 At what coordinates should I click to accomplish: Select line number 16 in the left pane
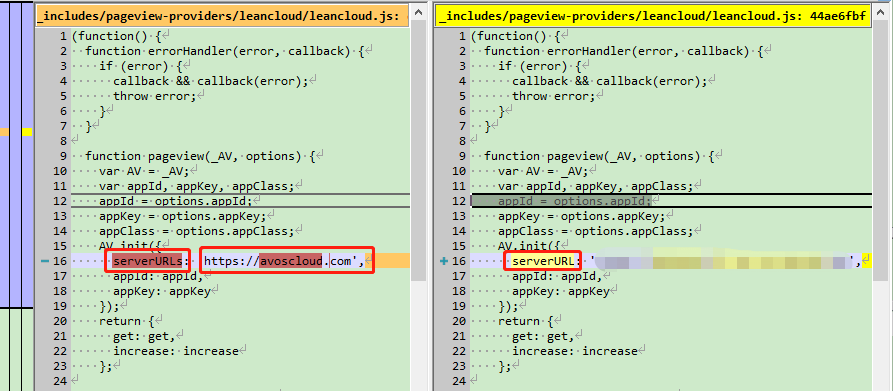[59, 261]
